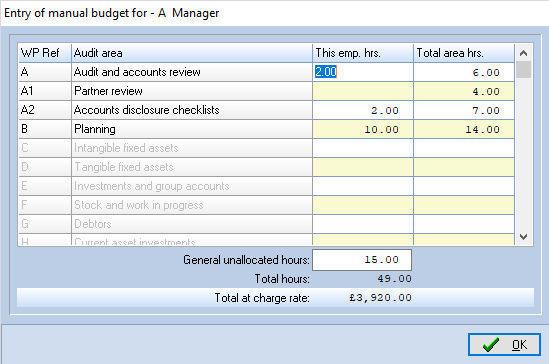The width and height of the screenshot is (549, 364).
Task: Click WP Ref cell A2
Action: tap(45, 110)
